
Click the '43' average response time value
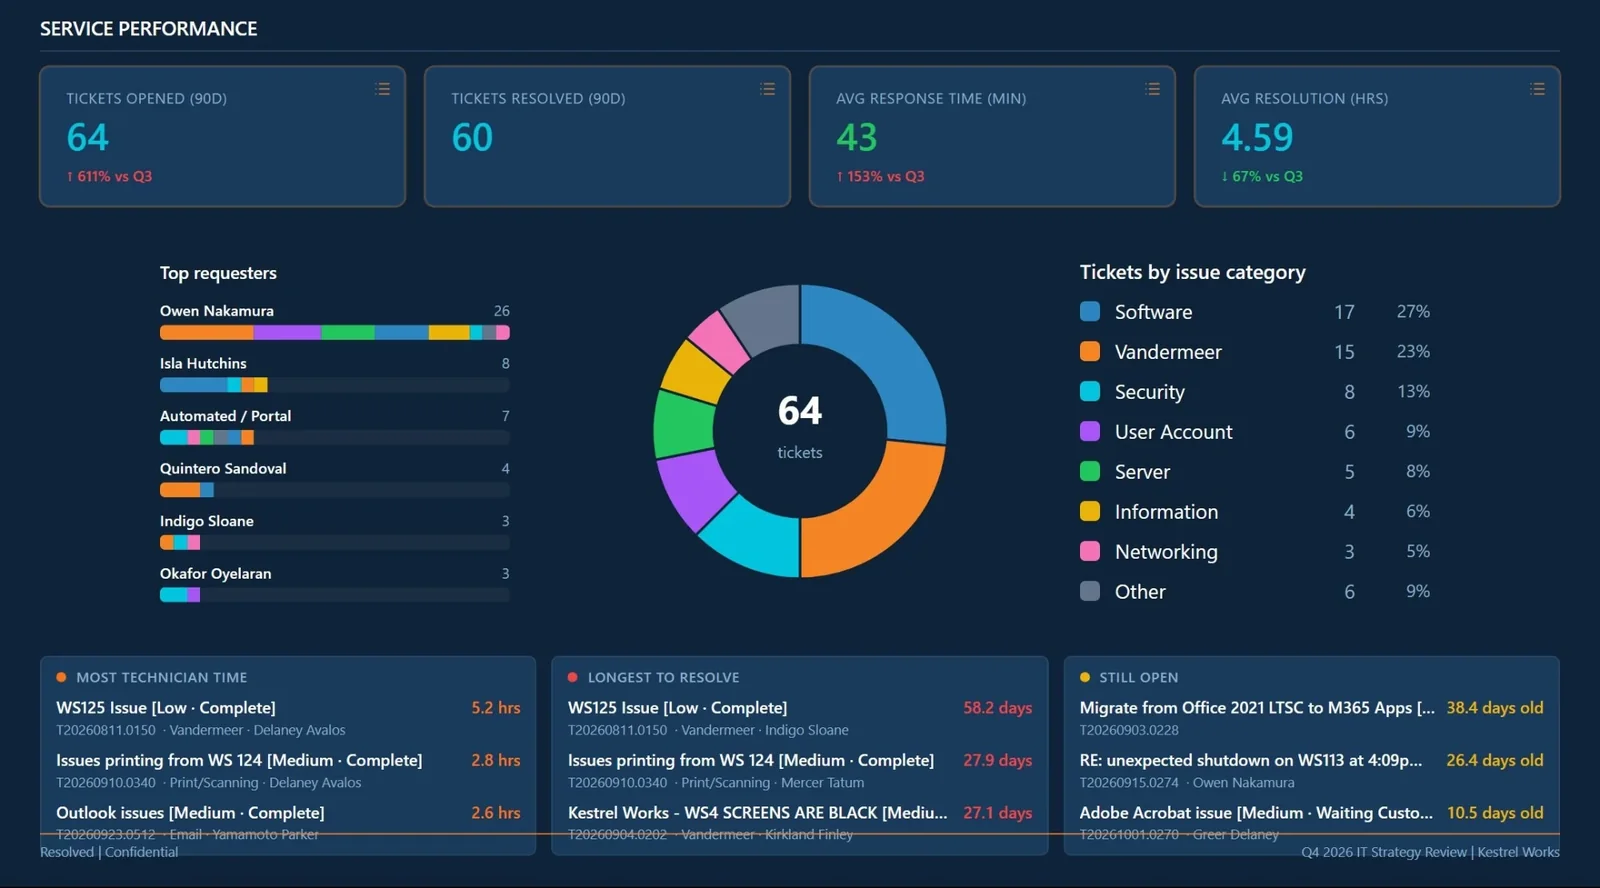pos(857,137)
